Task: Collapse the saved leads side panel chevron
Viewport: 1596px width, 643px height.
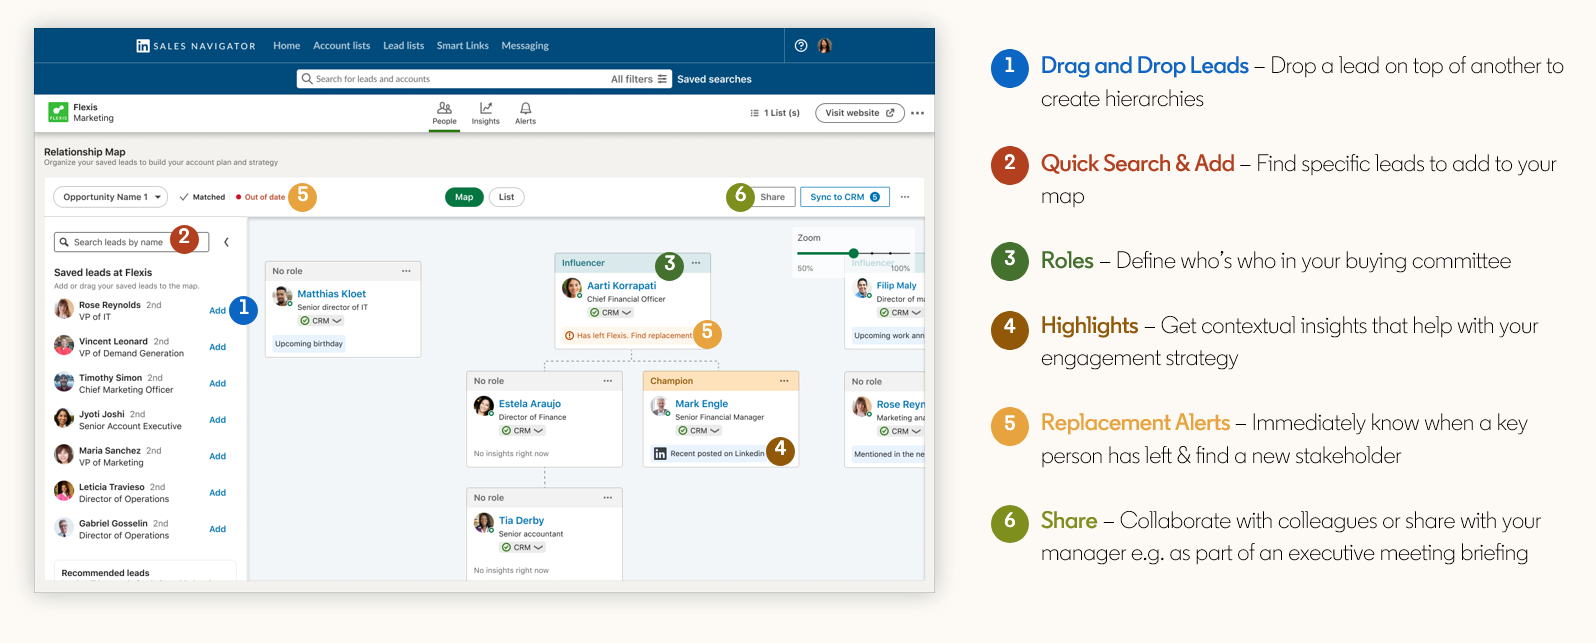Action: (x=227, y=242)
